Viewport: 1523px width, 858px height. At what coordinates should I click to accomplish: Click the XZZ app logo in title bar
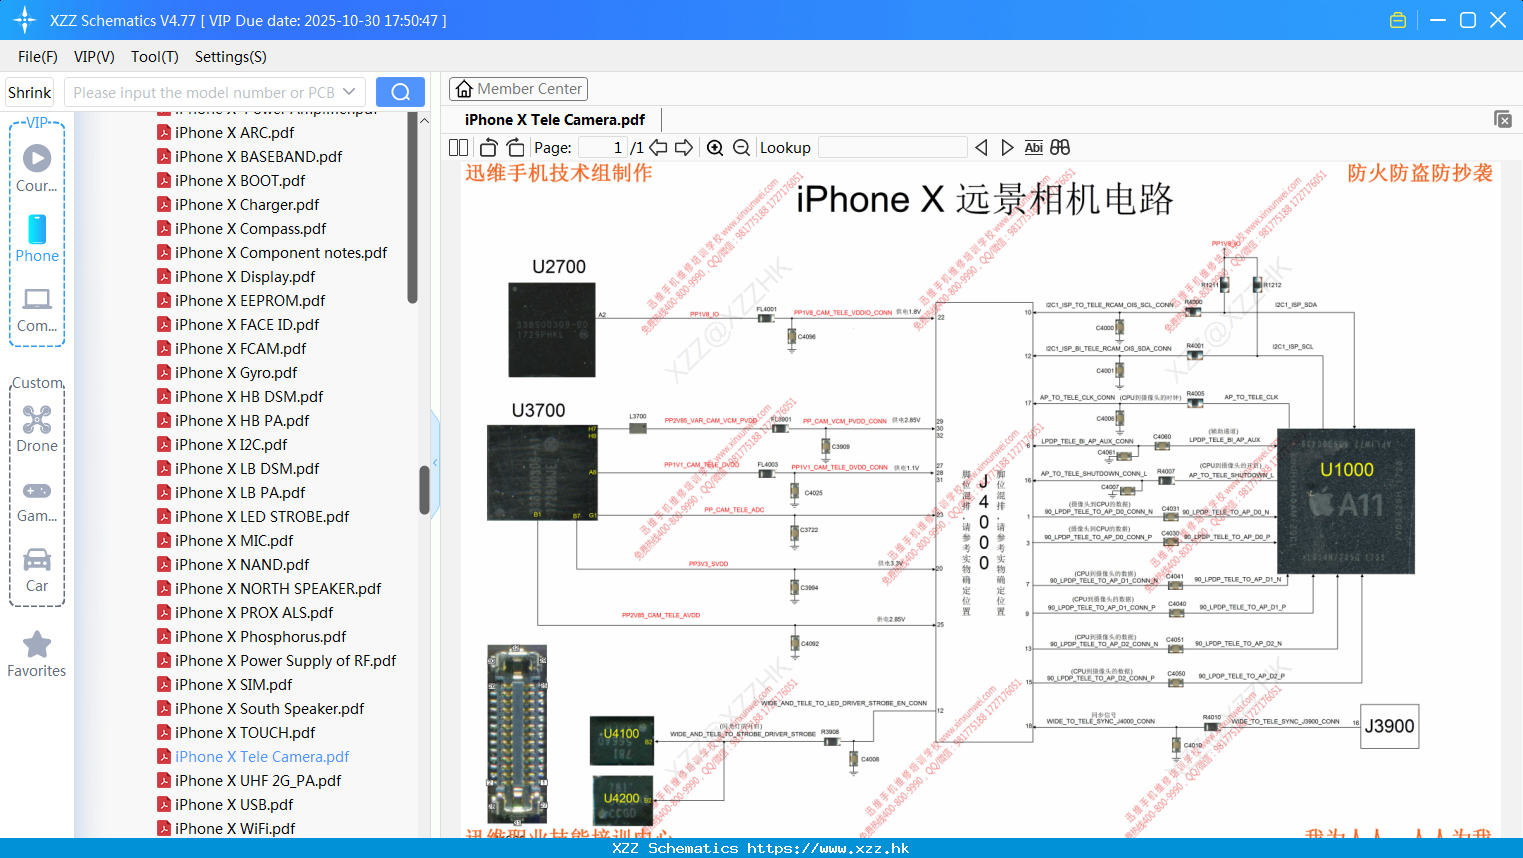(24, 20)
